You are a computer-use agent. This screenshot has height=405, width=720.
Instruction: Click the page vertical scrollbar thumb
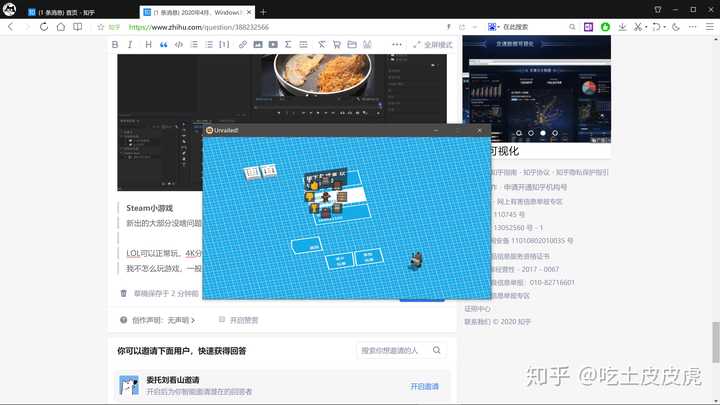[x=715, y=342]
